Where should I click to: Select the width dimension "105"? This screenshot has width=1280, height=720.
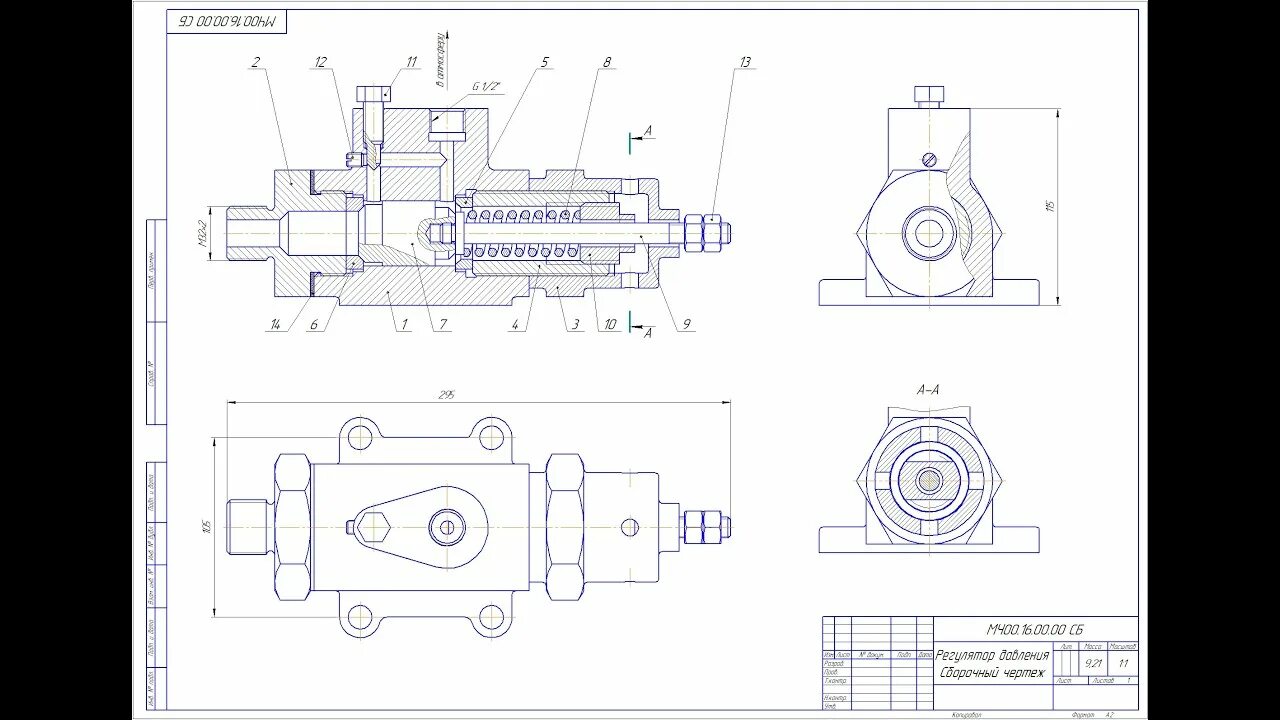click(208, 526)
